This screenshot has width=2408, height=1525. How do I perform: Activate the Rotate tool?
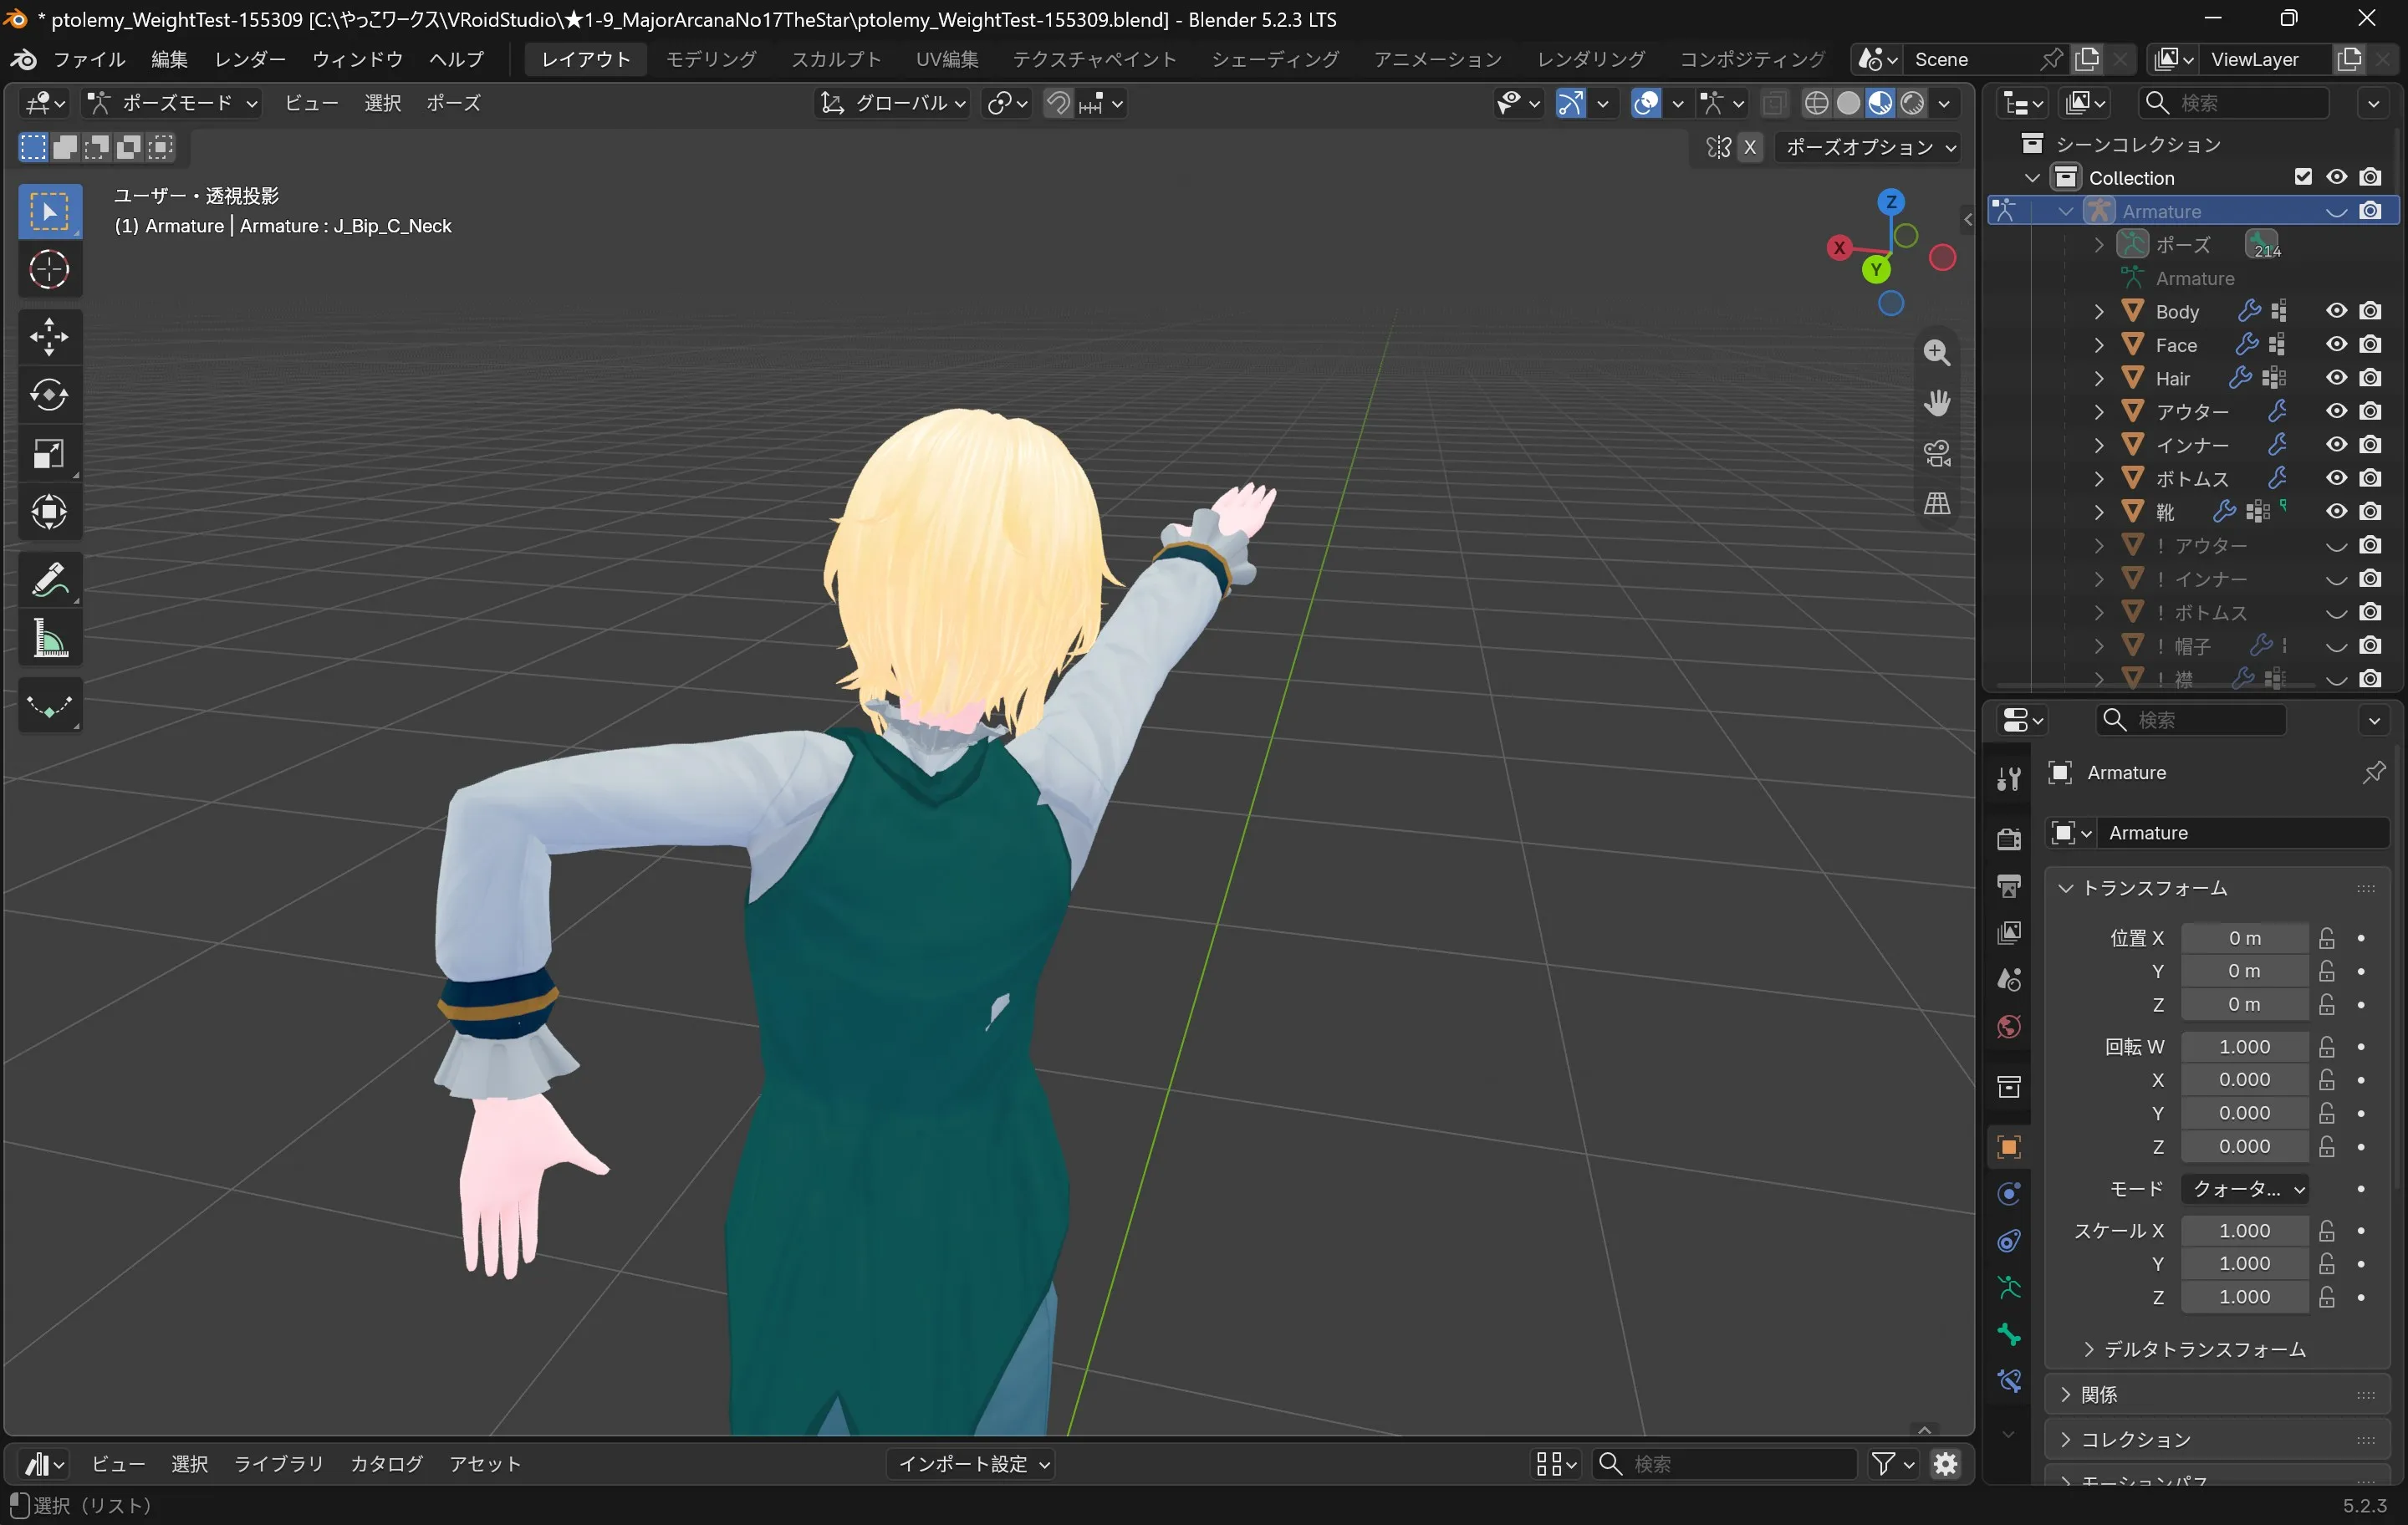click(x=49, y=395)
